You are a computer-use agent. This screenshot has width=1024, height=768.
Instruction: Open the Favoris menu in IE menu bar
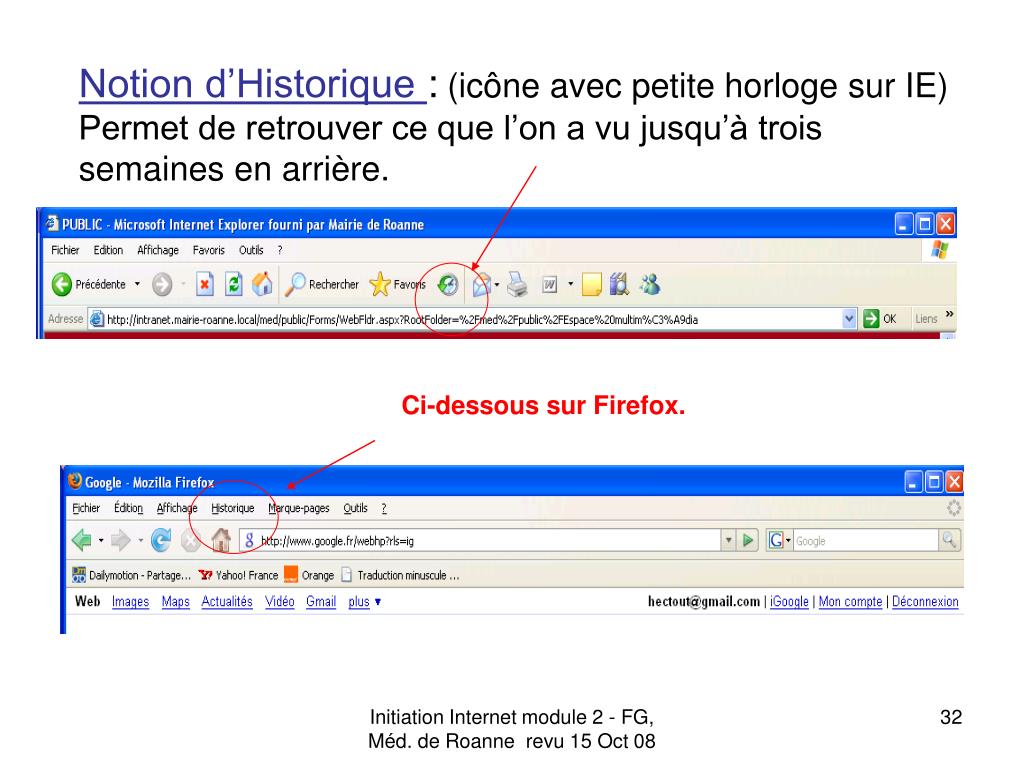click(208, 250)
